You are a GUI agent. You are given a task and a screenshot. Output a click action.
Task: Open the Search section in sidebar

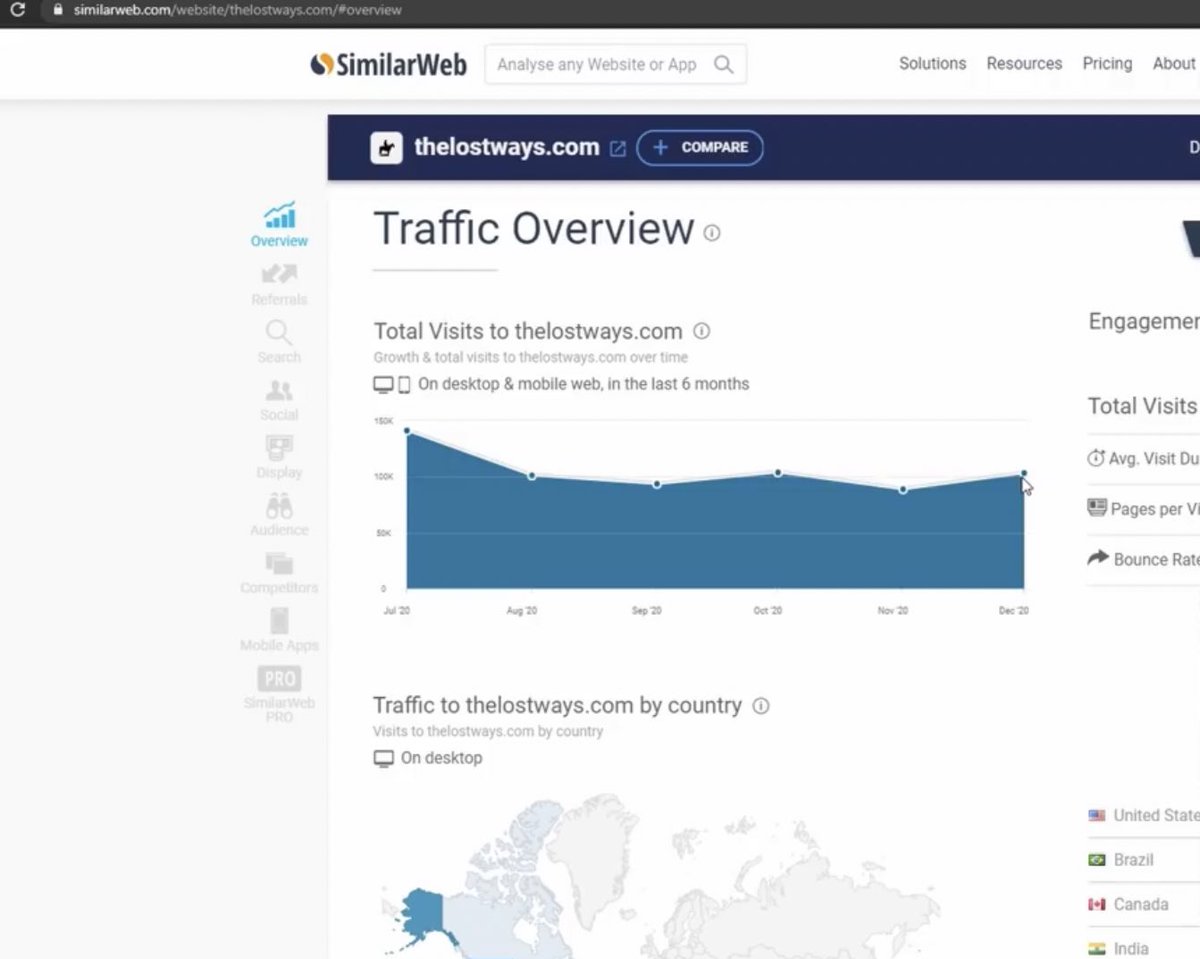[x=279, y=342]
